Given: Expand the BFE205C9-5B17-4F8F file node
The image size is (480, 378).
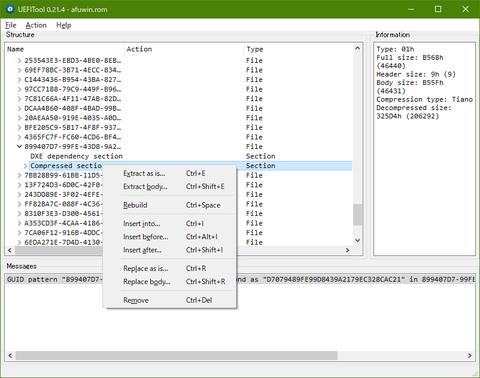Looking at the screenshot, I should coord(19,128).
